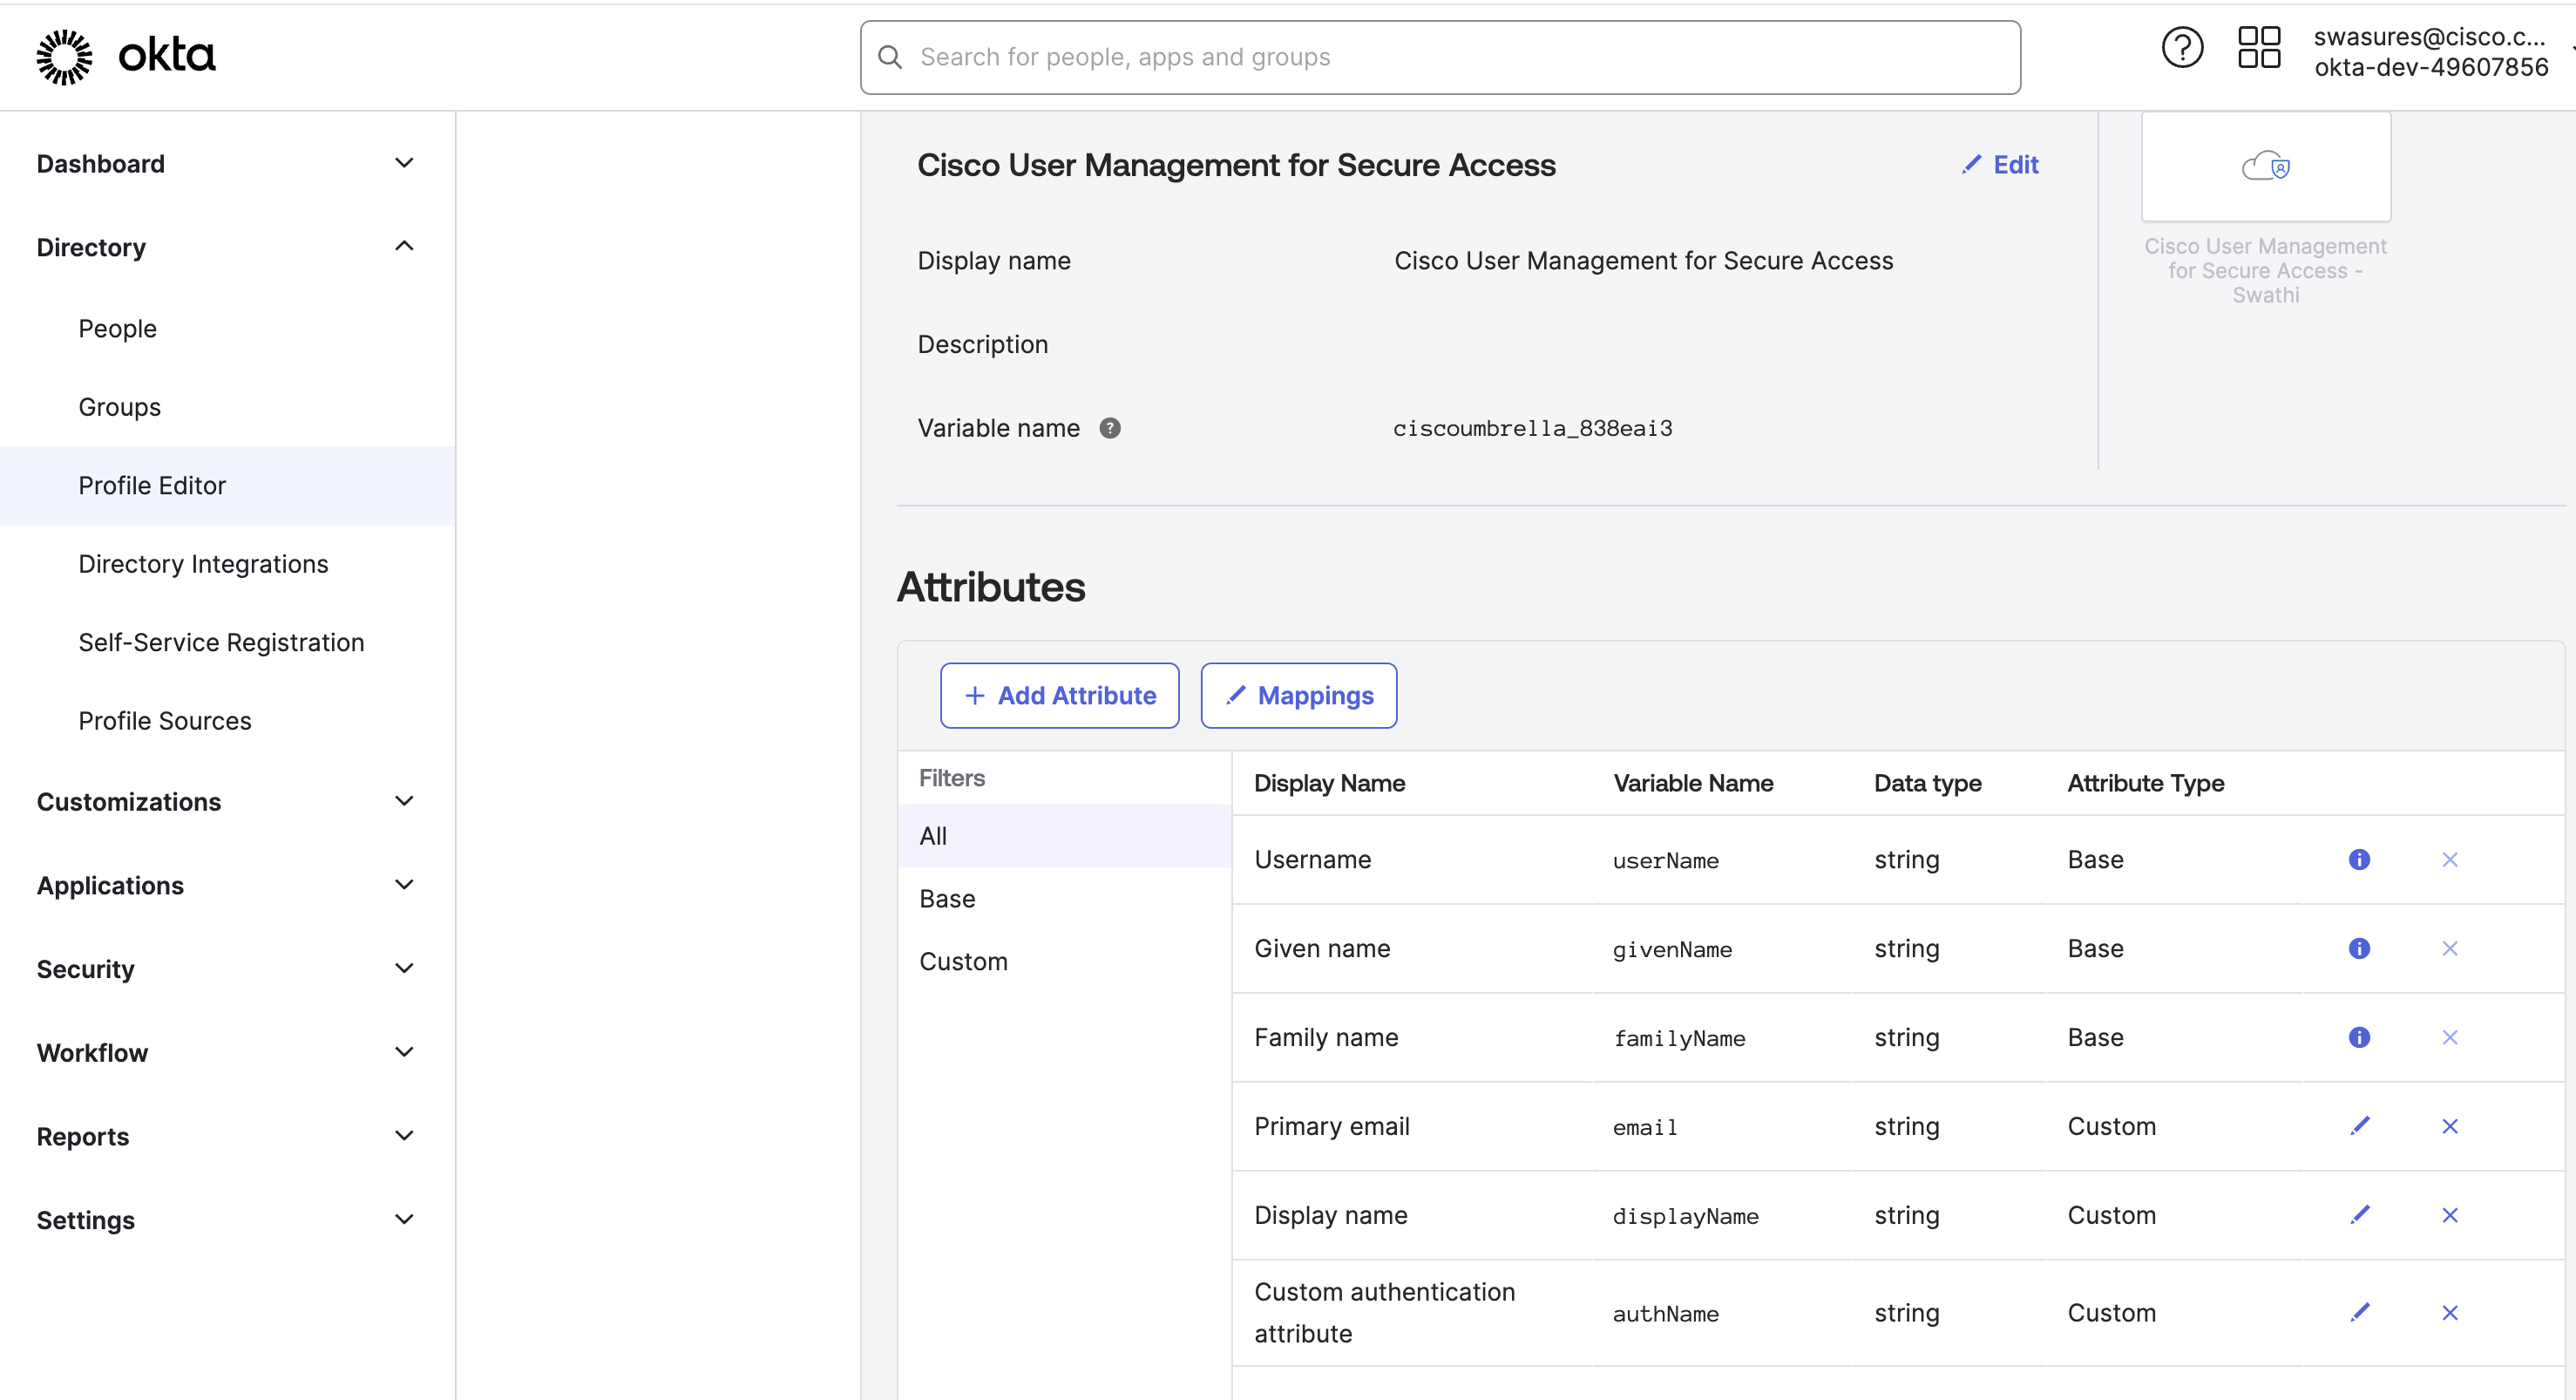Click the Okta logo
This screenshot has width=2576, height=1400.
click(x=126, y=56)
